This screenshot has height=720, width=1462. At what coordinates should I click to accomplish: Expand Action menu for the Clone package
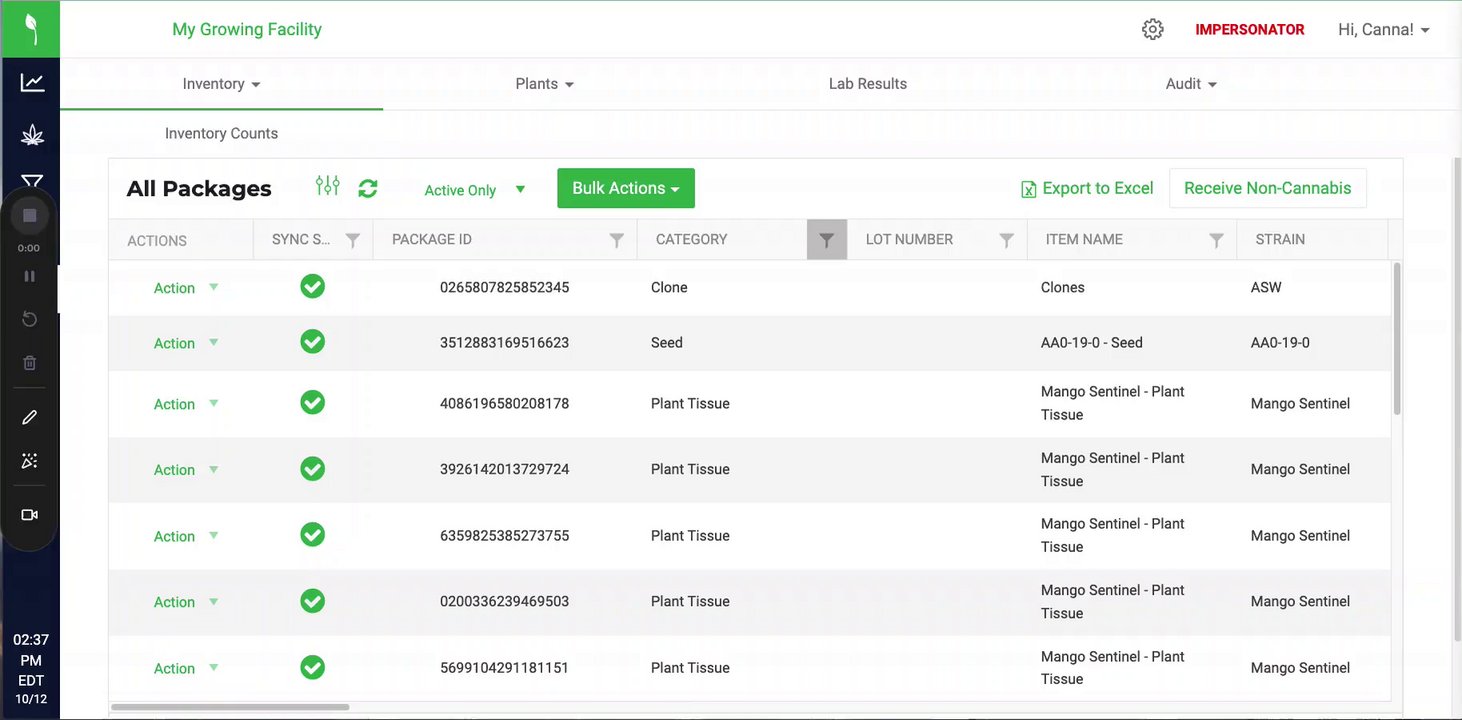[x=186, y=288]
